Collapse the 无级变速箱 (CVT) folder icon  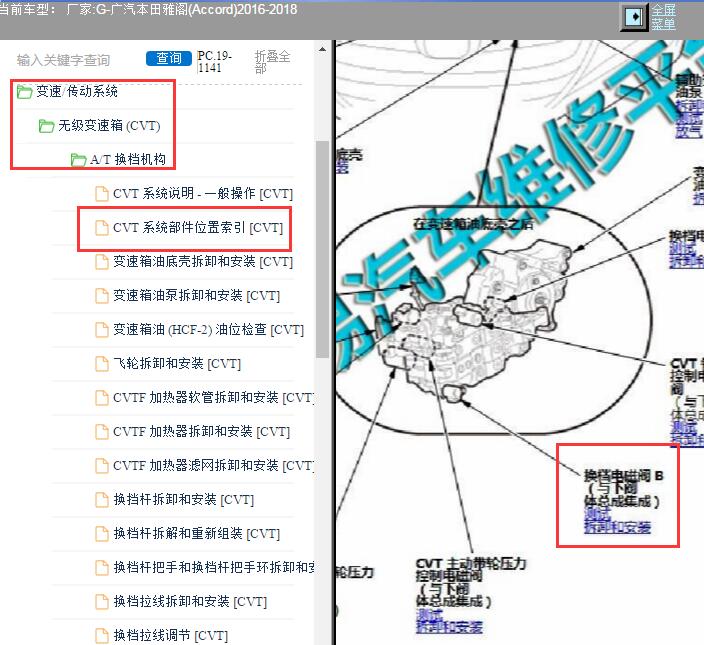(x=46, y=126)
